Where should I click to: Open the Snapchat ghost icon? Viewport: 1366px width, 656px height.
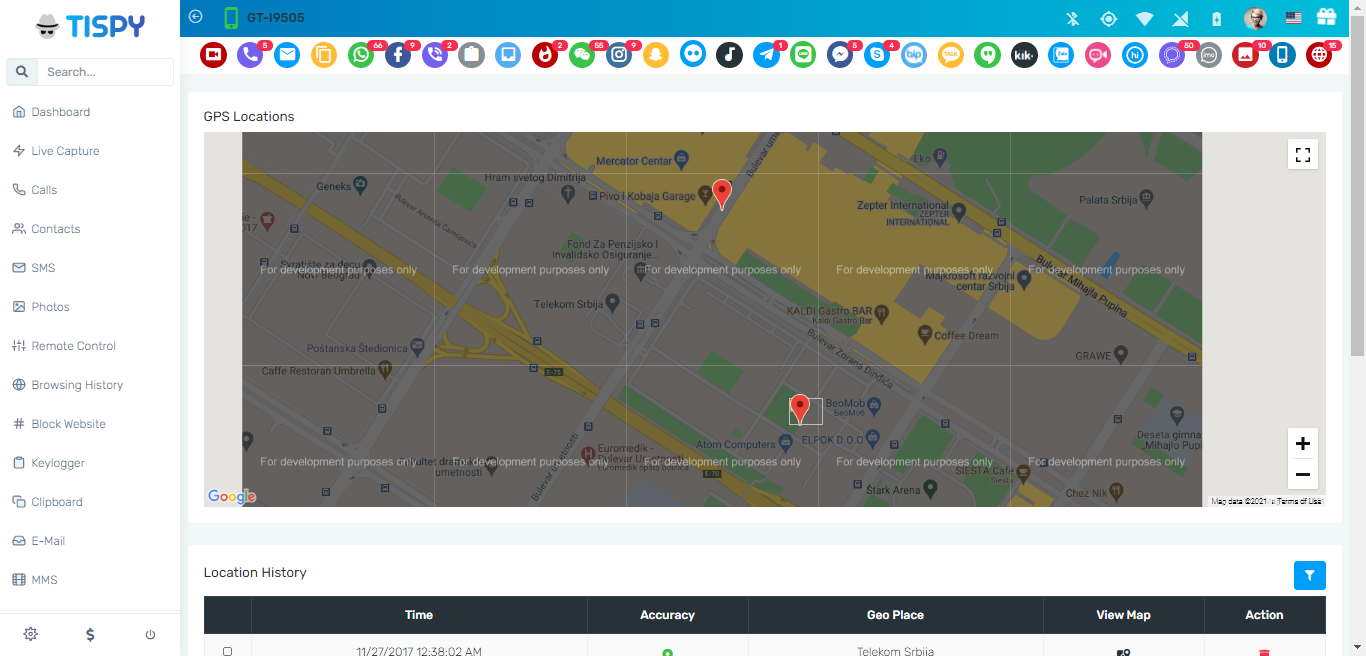[x=656, y=55]
